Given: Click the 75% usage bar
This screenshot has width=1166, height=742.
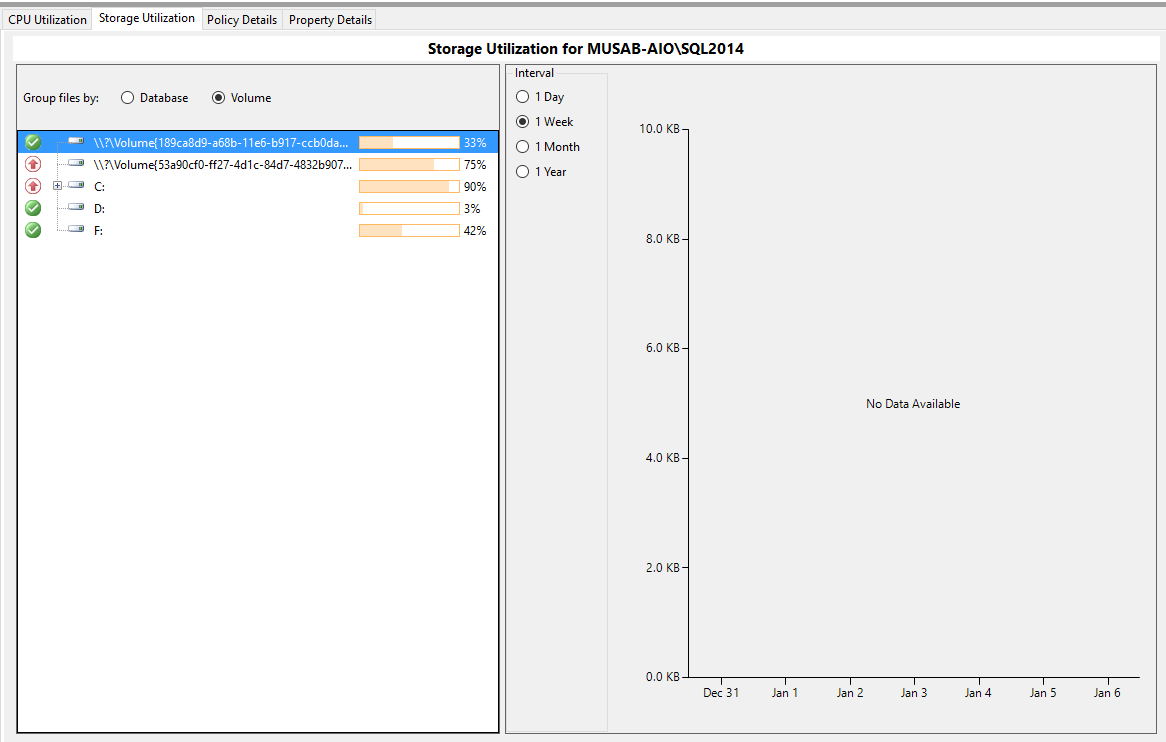Looking at the screenshot, I should (409, 164).
